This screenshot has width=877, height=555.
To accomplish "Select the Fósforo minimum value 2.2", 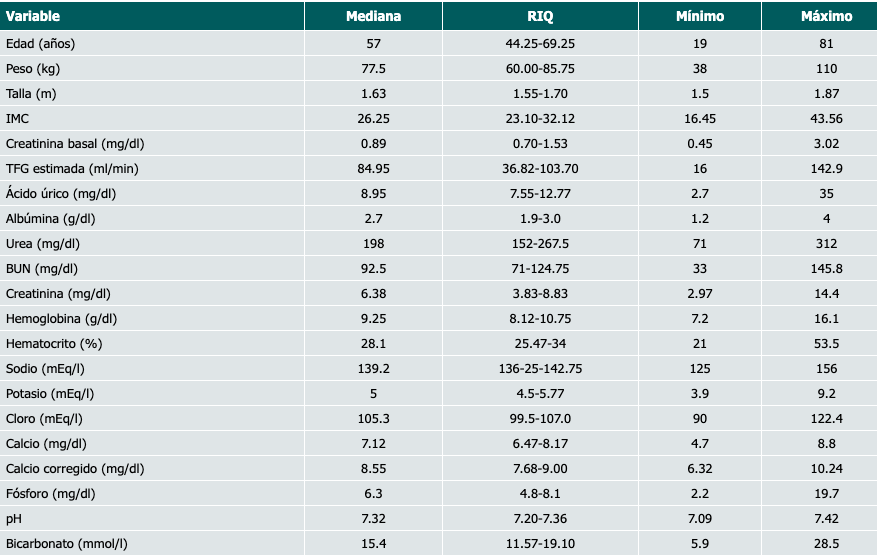I will tap(699, 493).
